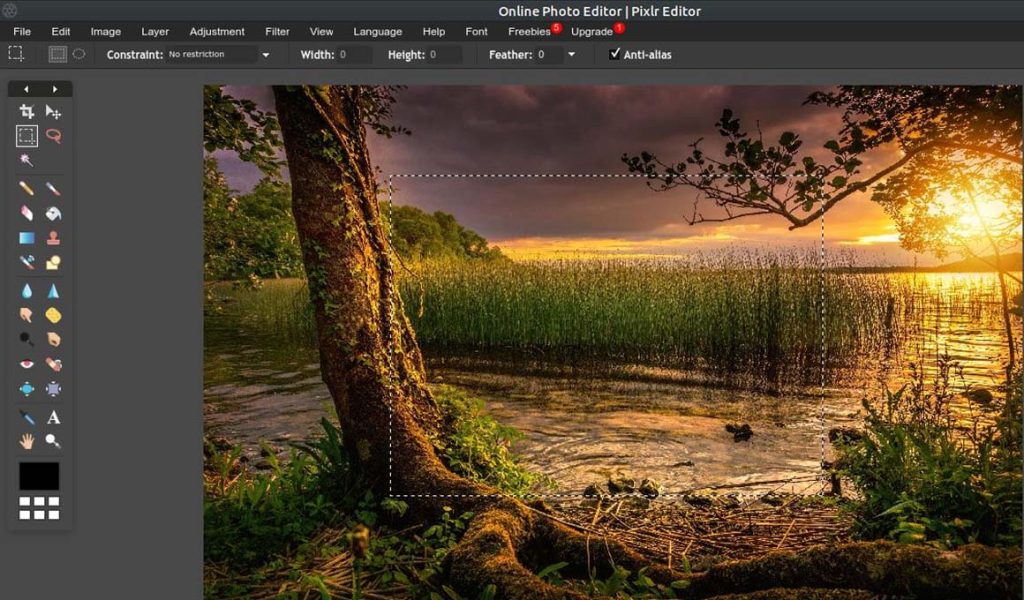Open the Font menu
This screenshot has height=600, width=1024.
476,31
